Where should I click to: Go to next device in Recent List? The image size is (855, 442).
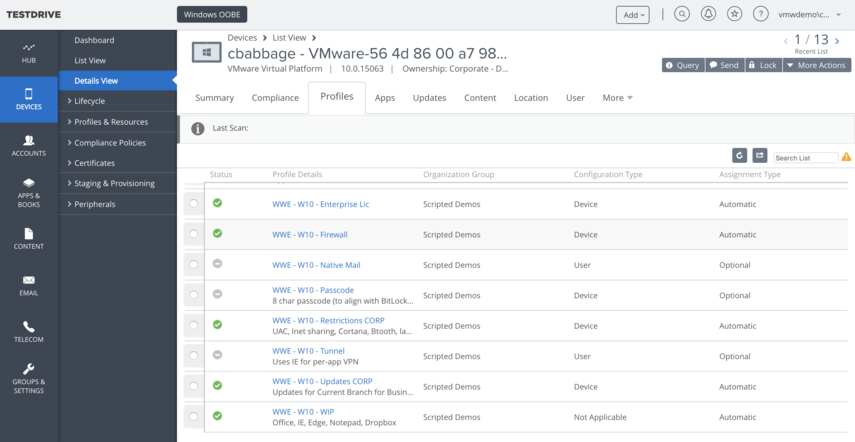point(838,40)
